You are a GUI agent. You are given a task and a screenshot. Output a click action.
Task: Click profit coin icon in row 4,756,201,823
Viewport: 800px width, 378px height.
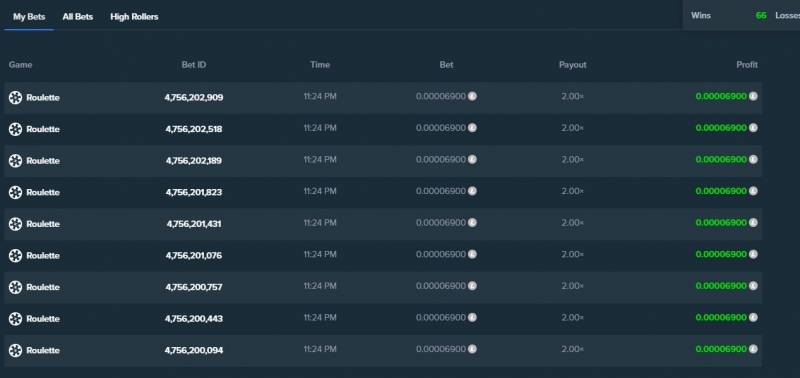pyautogui.click(x=753, y=191)
